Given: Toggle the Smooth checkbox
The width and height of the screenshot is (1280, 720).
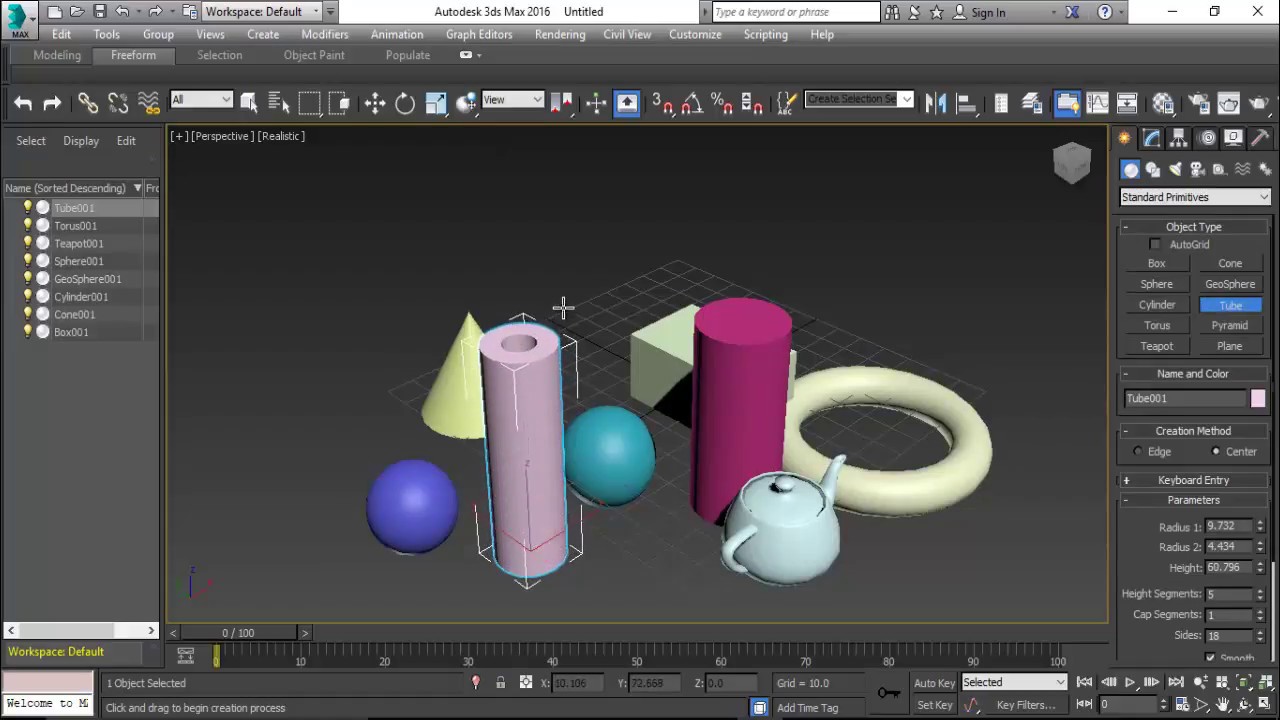Looking at the screenshot, I should 1210,657.
